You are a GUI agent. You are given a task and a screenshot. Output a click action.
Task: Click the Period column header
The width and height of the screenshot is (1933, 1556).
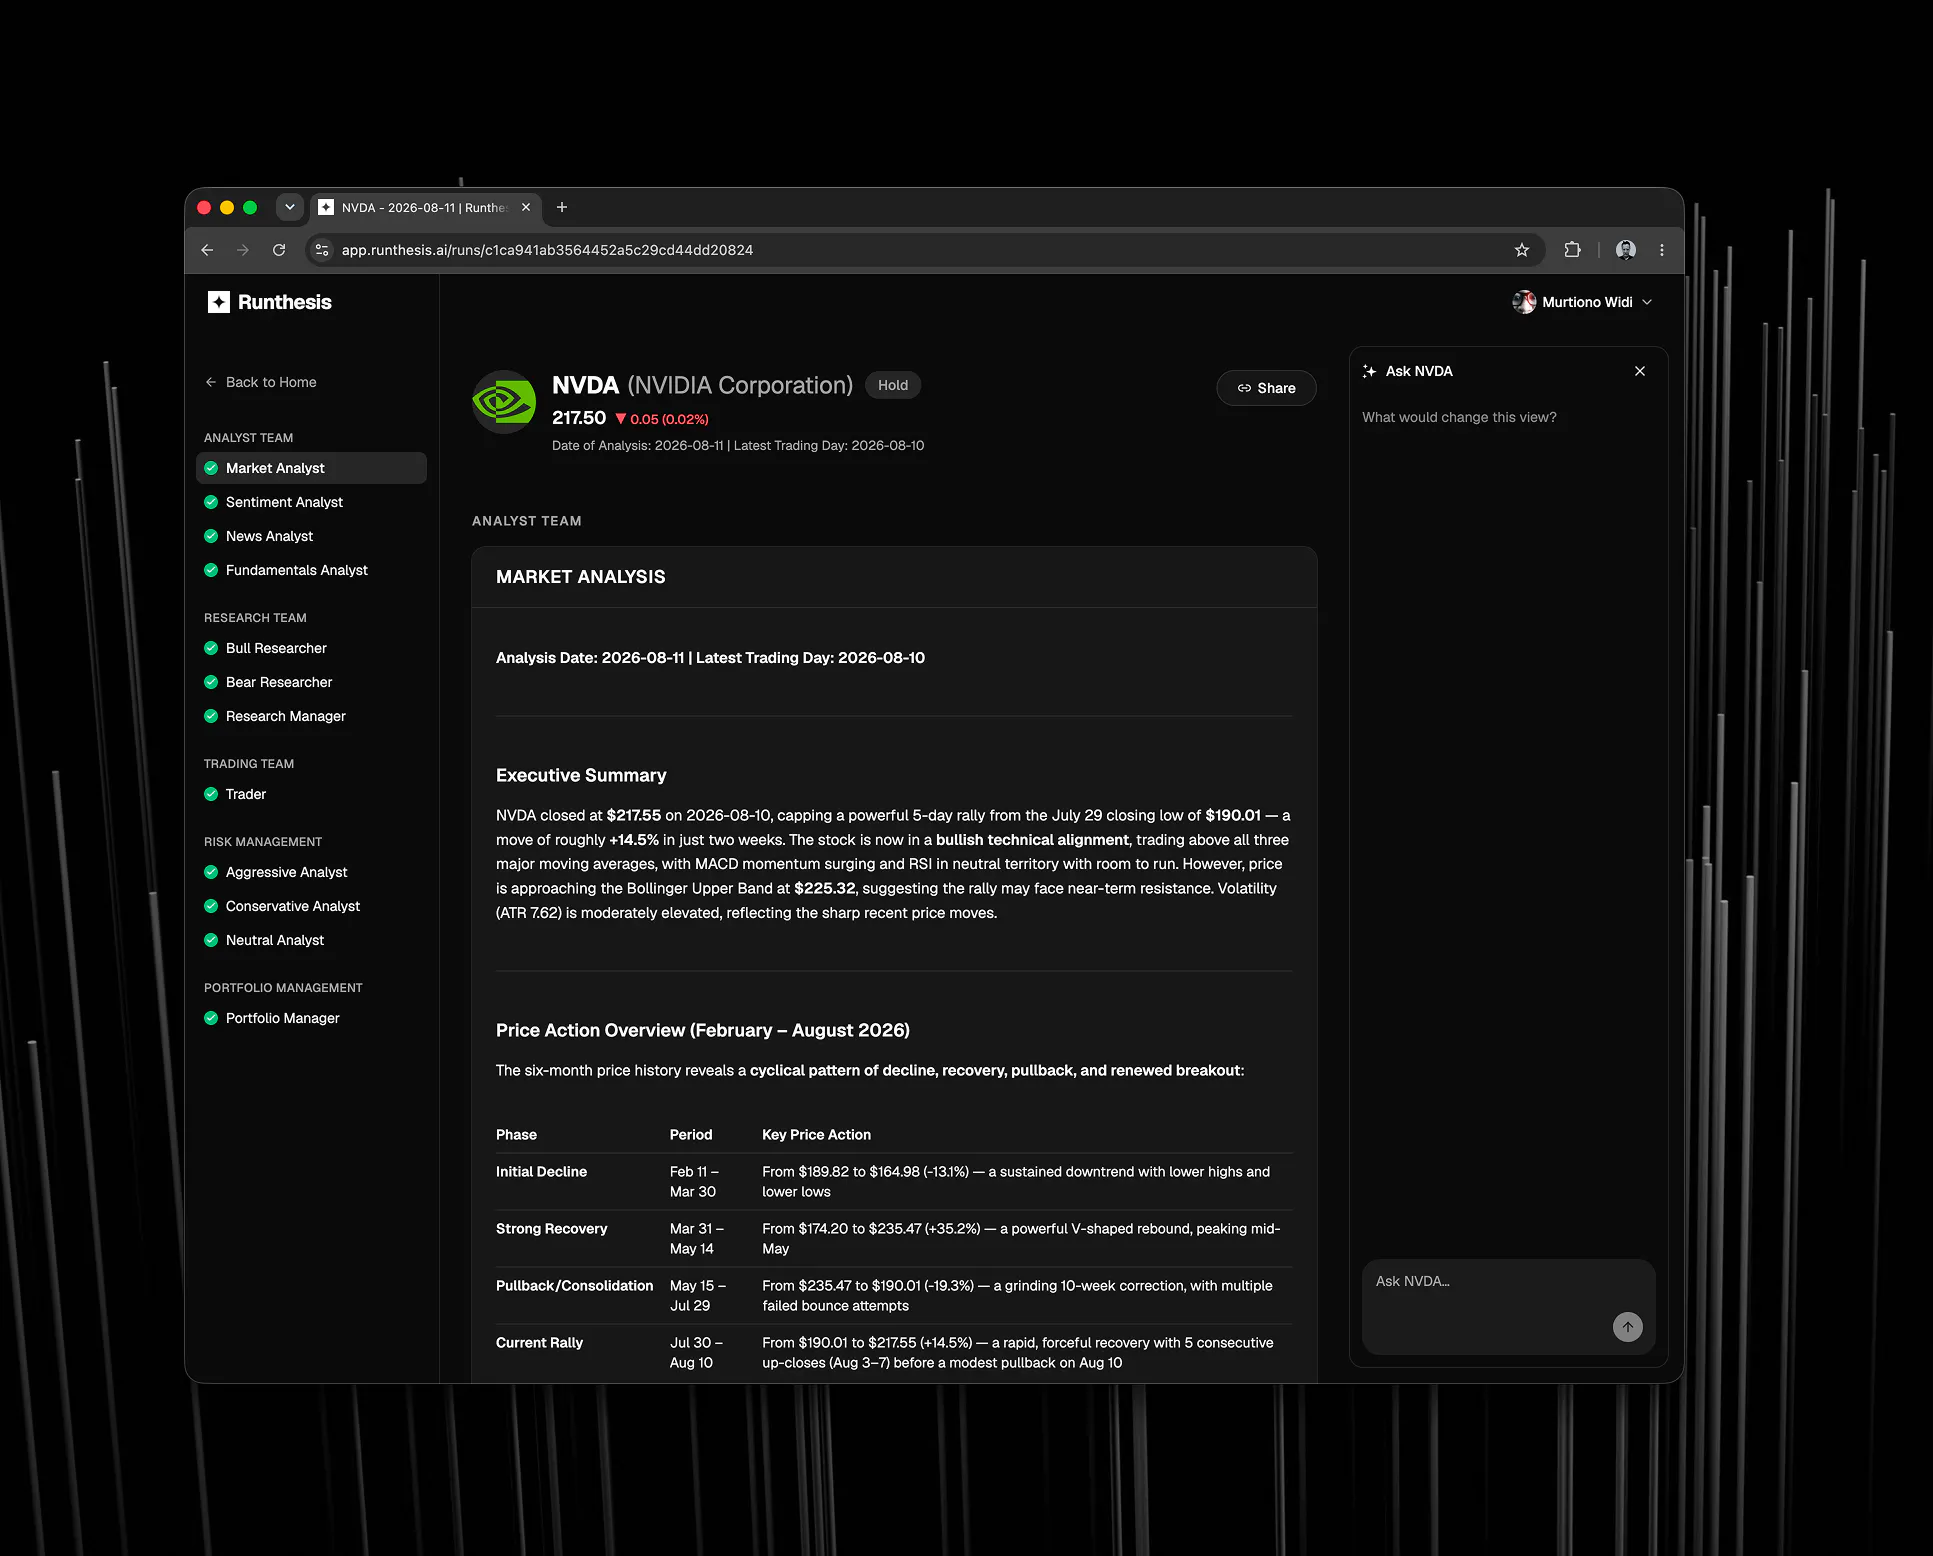click(x=691, y=1135)
